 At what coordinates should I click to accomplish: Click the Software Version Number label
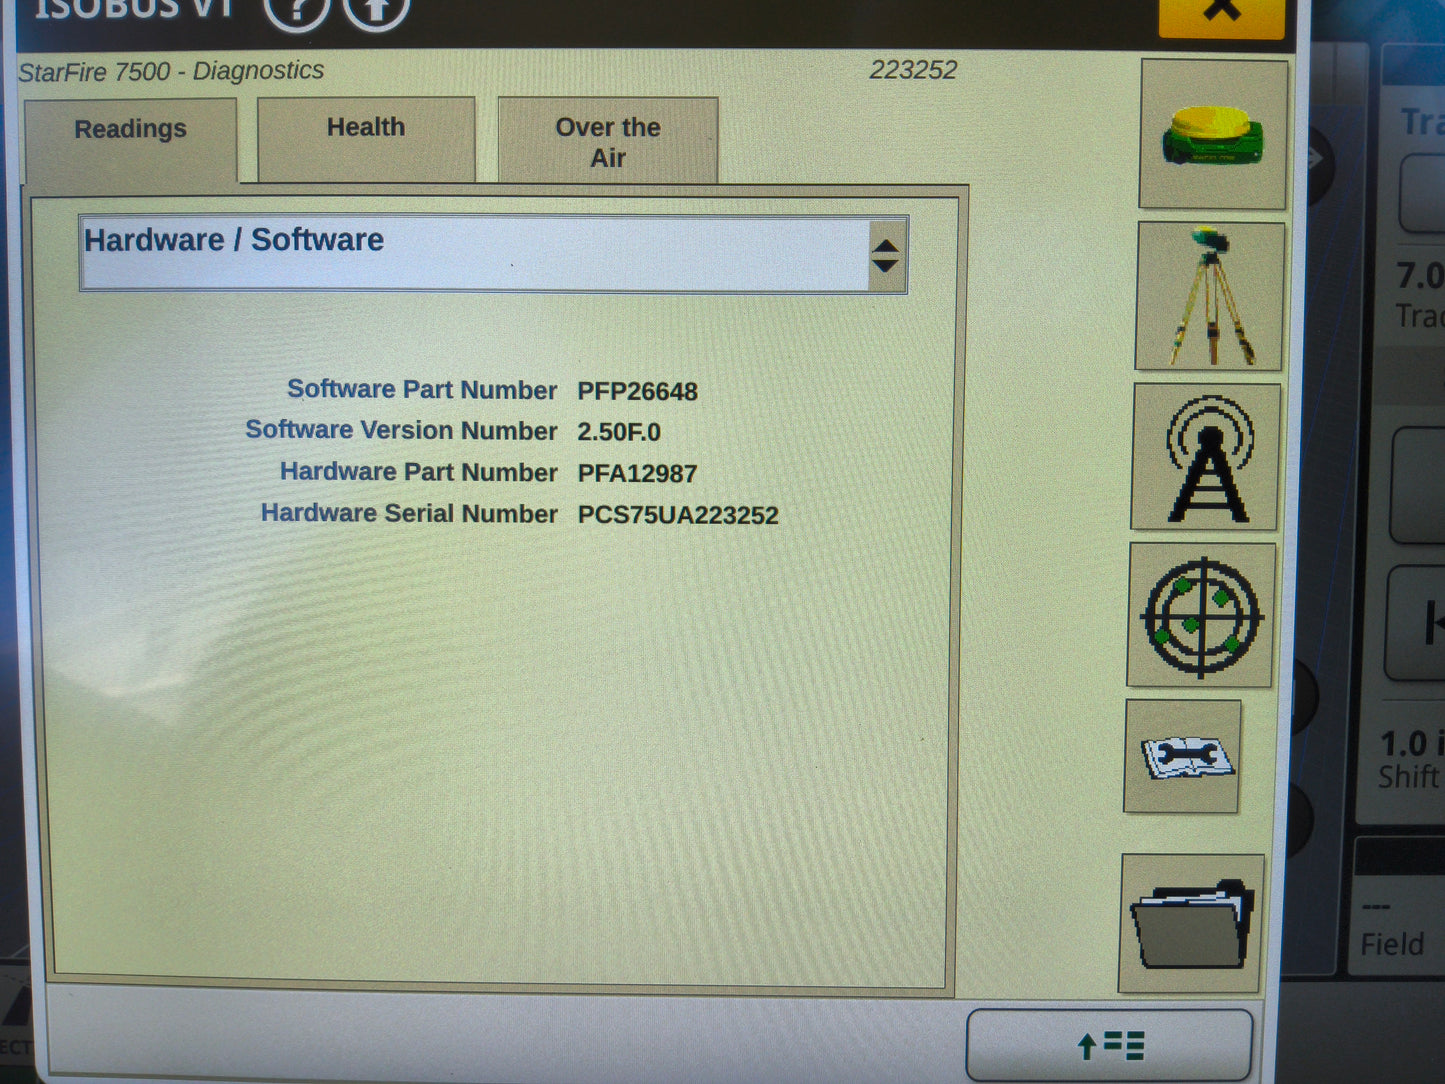point(401,430)
